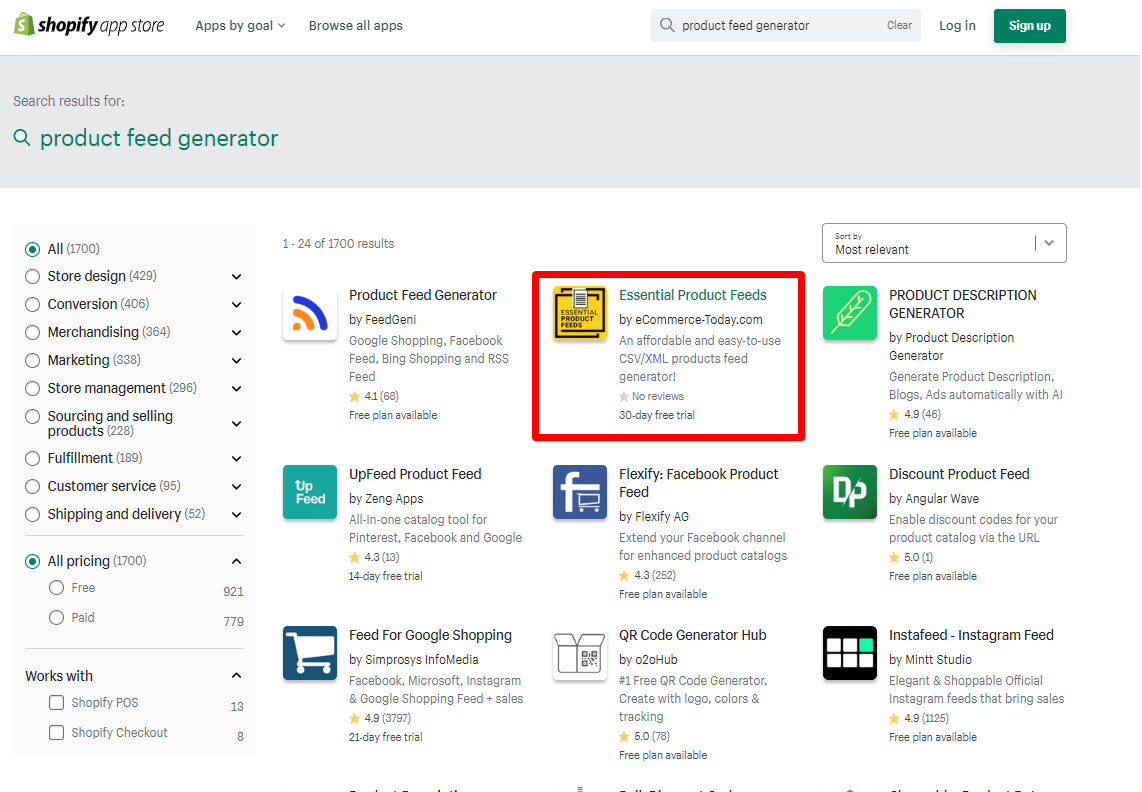Click the Sign up button
1142x792 pixels.
click(x=1029, y=26)
